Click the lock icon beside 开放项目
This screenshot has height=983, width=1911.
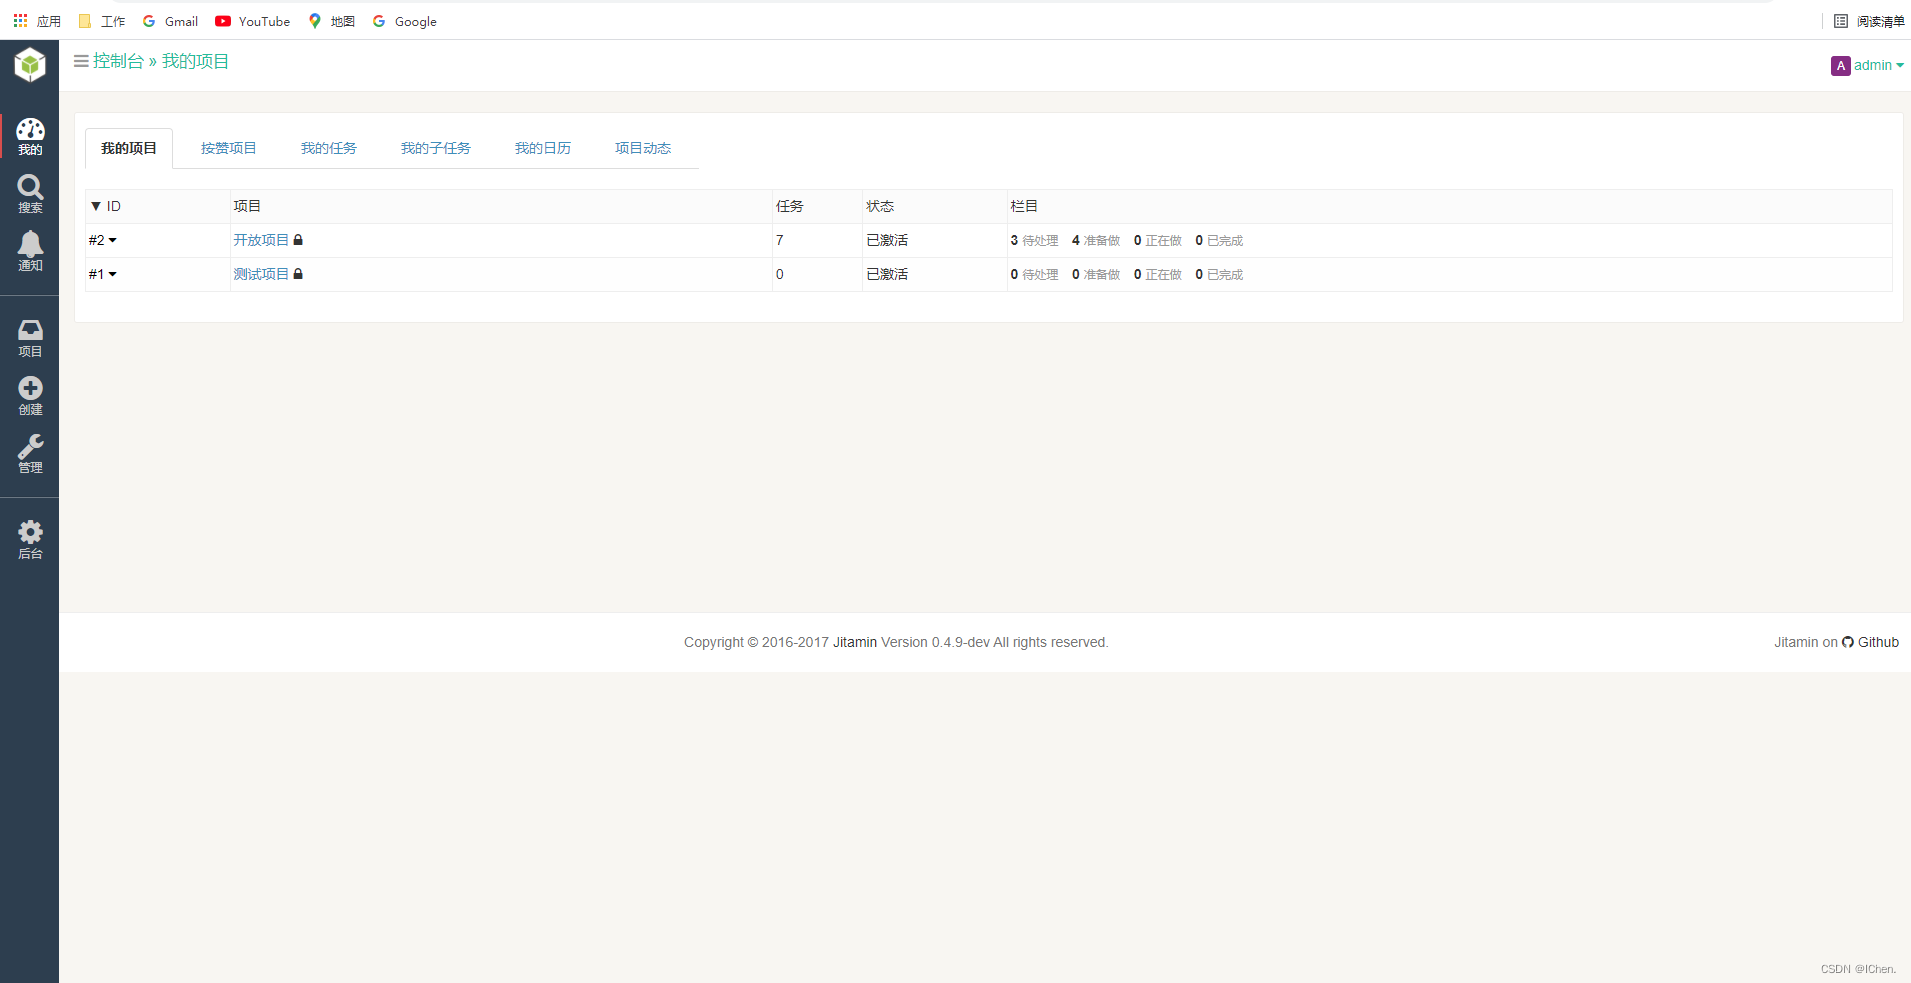[298, 240]
